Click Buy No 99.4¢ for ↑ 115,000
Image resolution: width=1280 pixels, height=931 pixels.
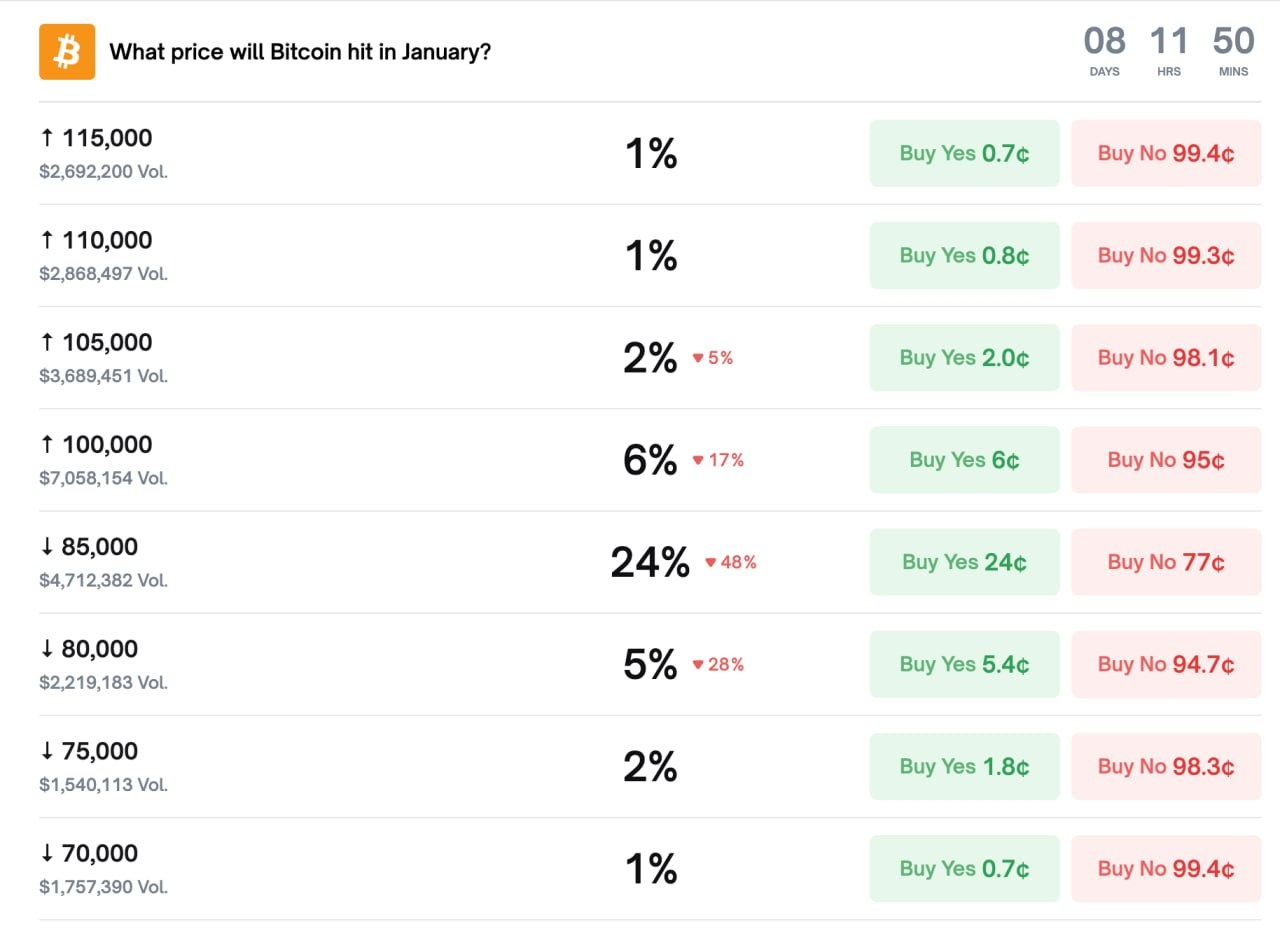pos(1166,153)
